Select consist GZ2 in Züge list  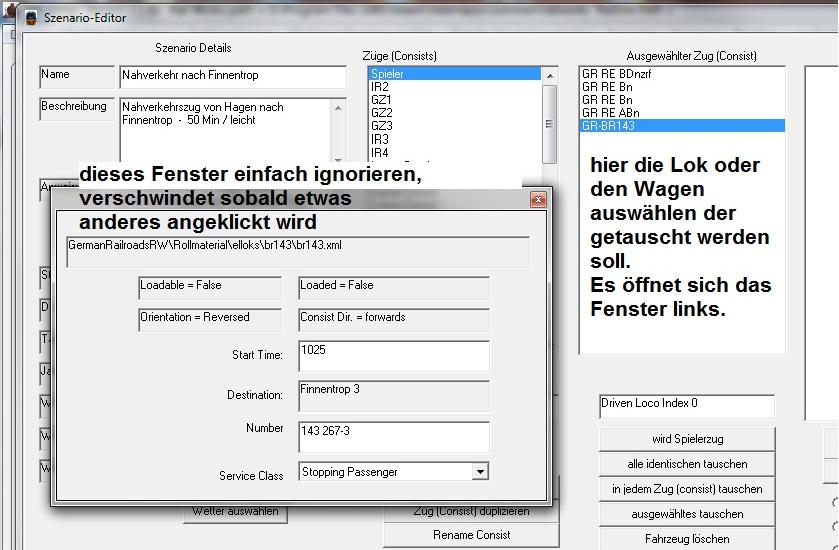point(454,113)
